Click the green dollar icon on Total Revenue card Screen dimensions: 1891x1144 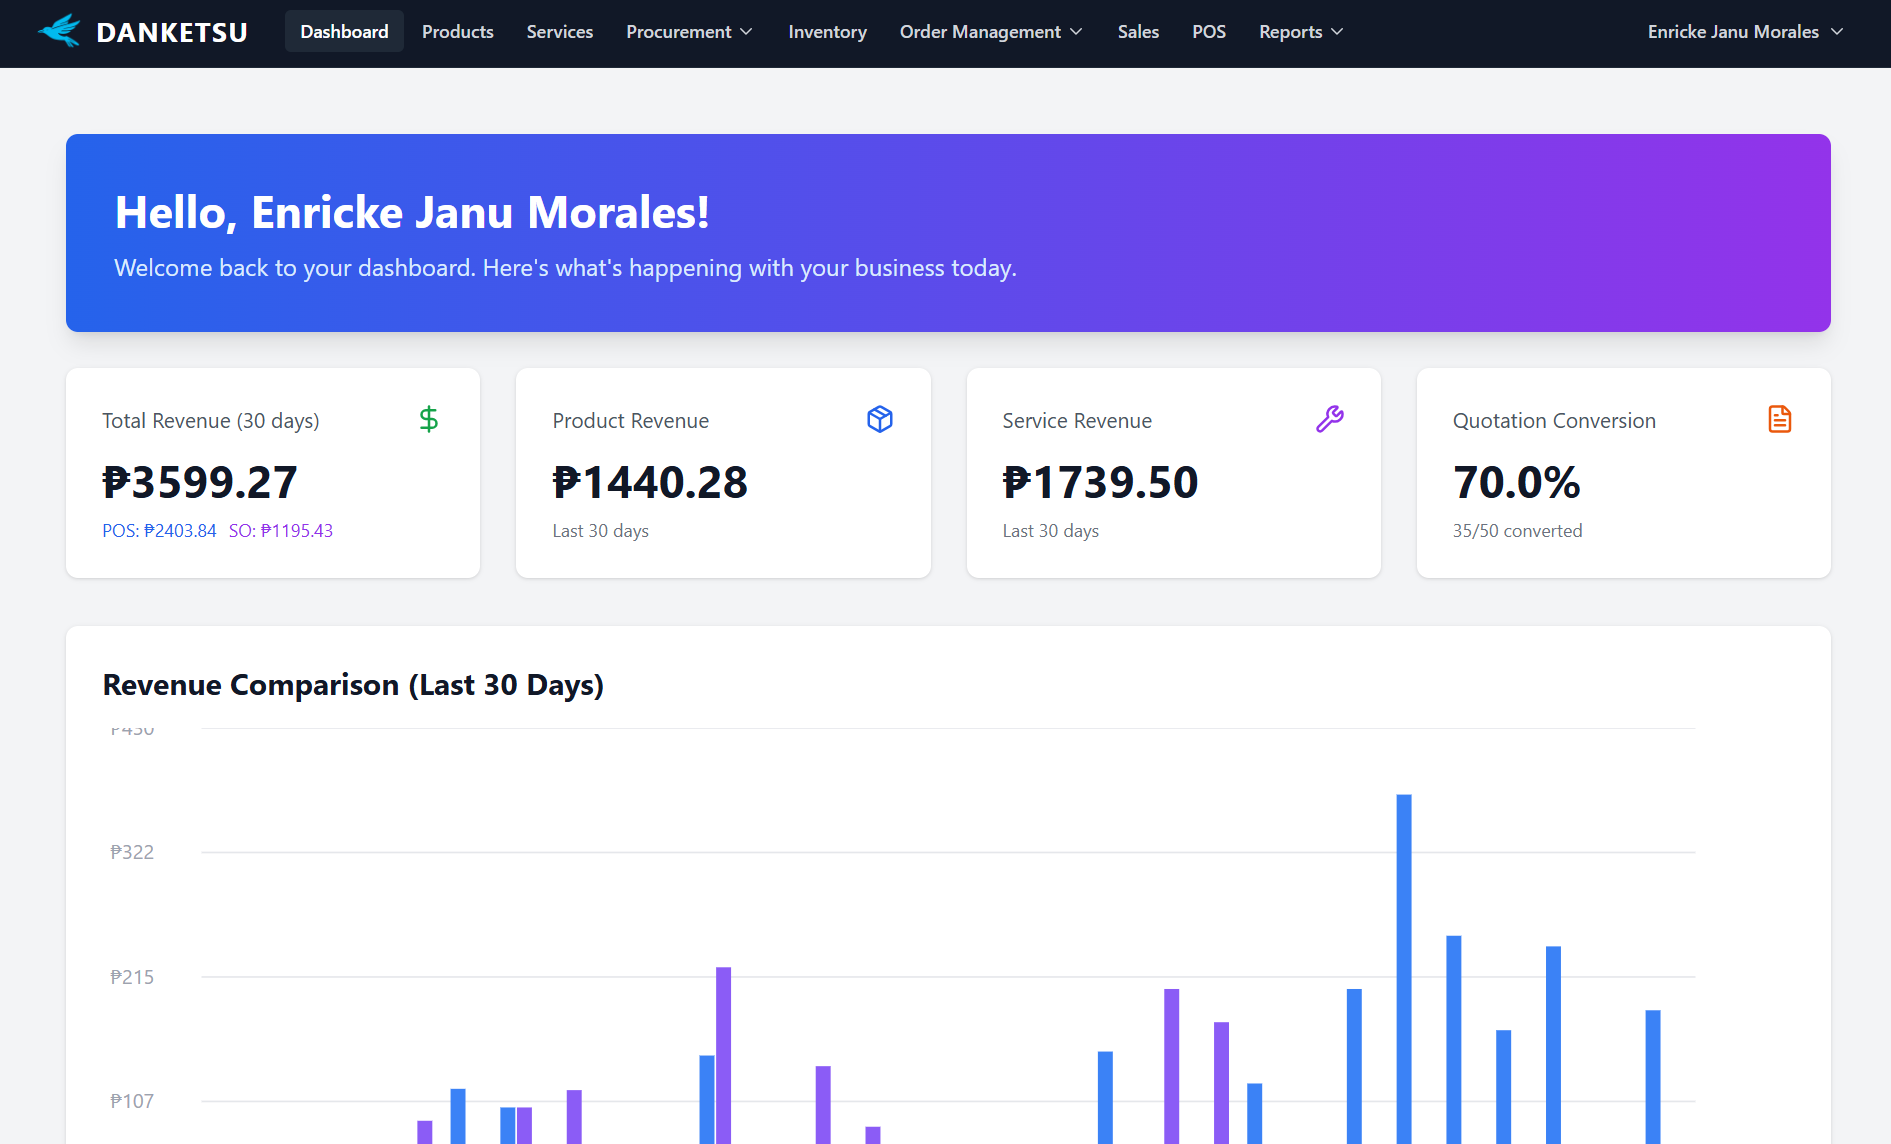[x=429, y=419]
